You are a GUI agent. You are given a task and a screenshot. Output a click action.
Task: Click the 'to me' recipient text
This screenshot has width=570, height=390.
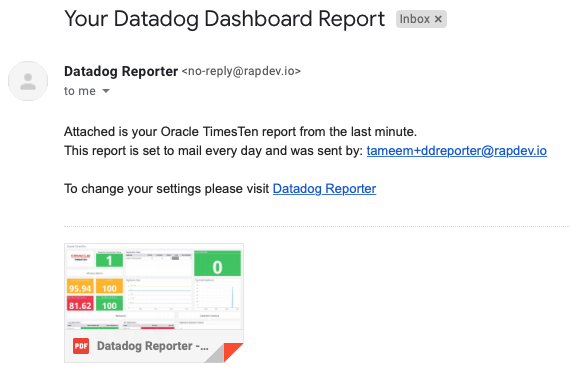coord(80,91)
